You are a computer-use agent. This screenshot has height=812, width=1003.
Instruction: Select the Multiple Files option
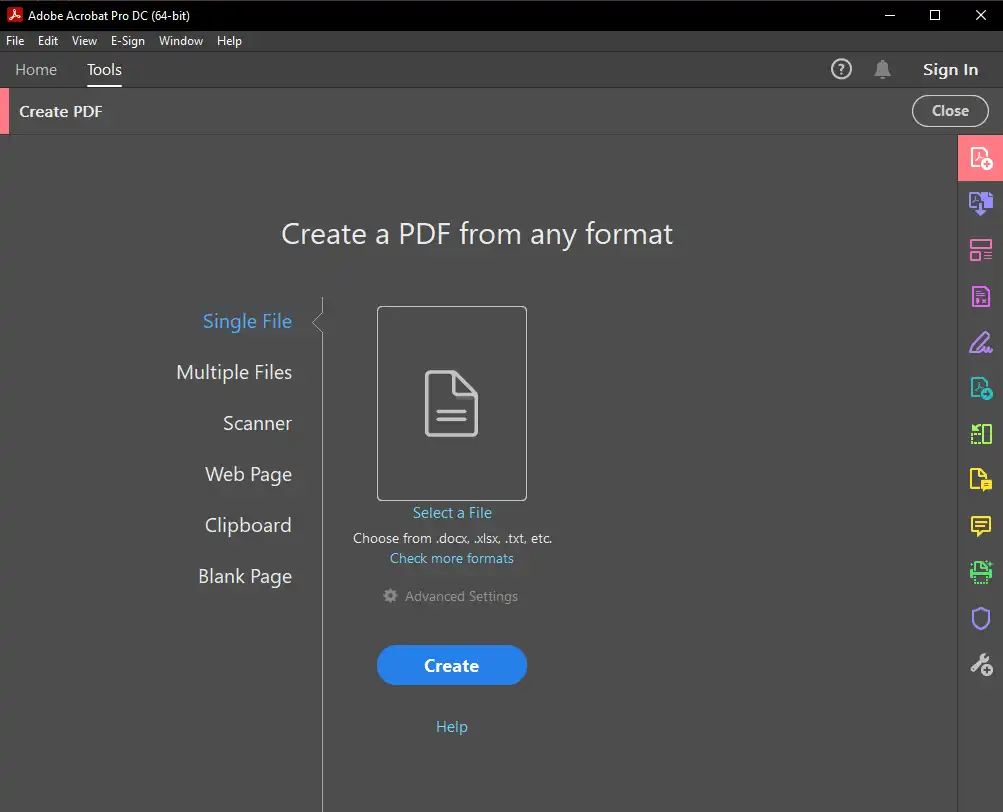pos(234,372)
